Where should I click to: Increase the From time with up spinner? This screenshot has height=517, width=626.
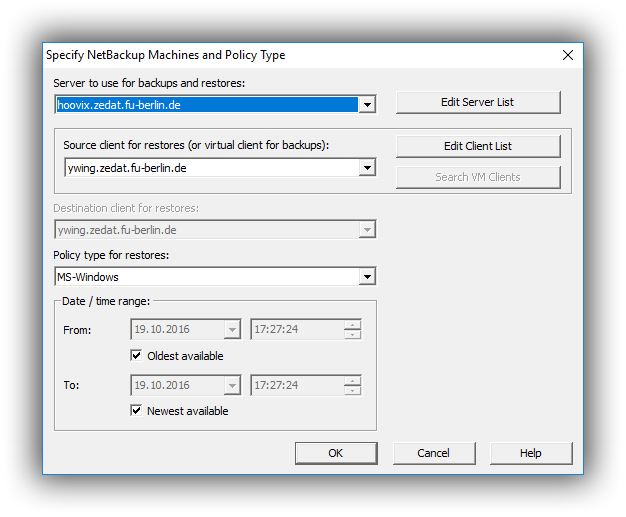click(353, 325)
